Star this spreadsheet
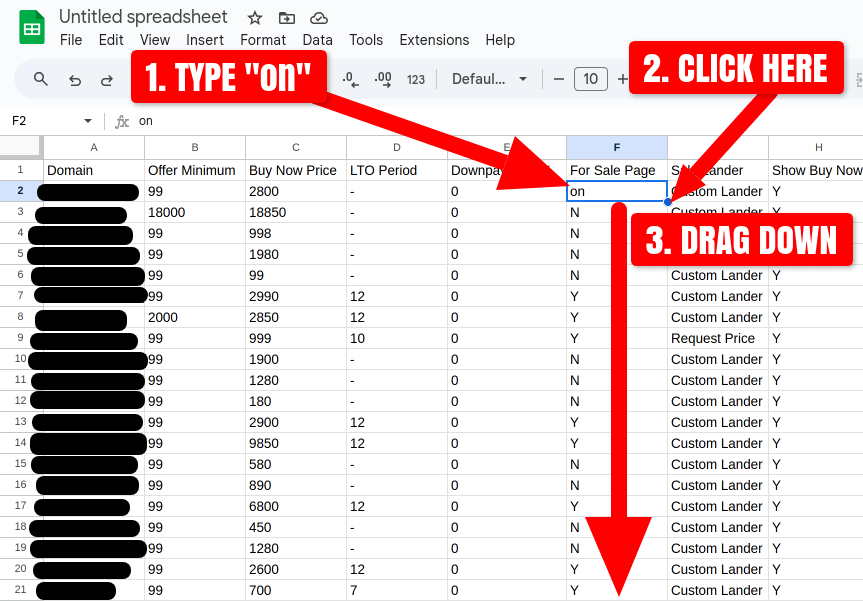 tap(254, 17)
